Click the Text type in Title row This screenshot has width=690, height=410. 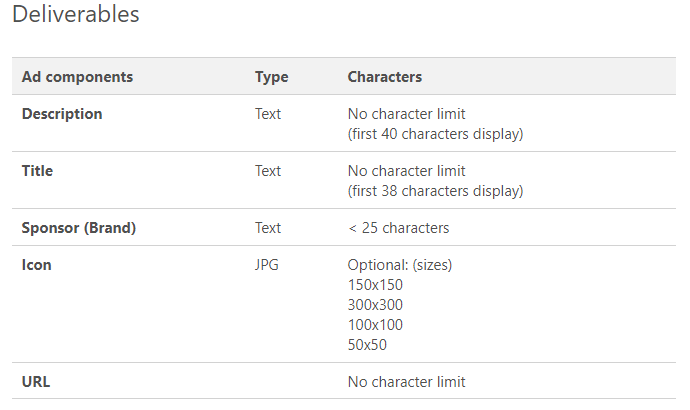pyautogui.click(x=268, y=171)
